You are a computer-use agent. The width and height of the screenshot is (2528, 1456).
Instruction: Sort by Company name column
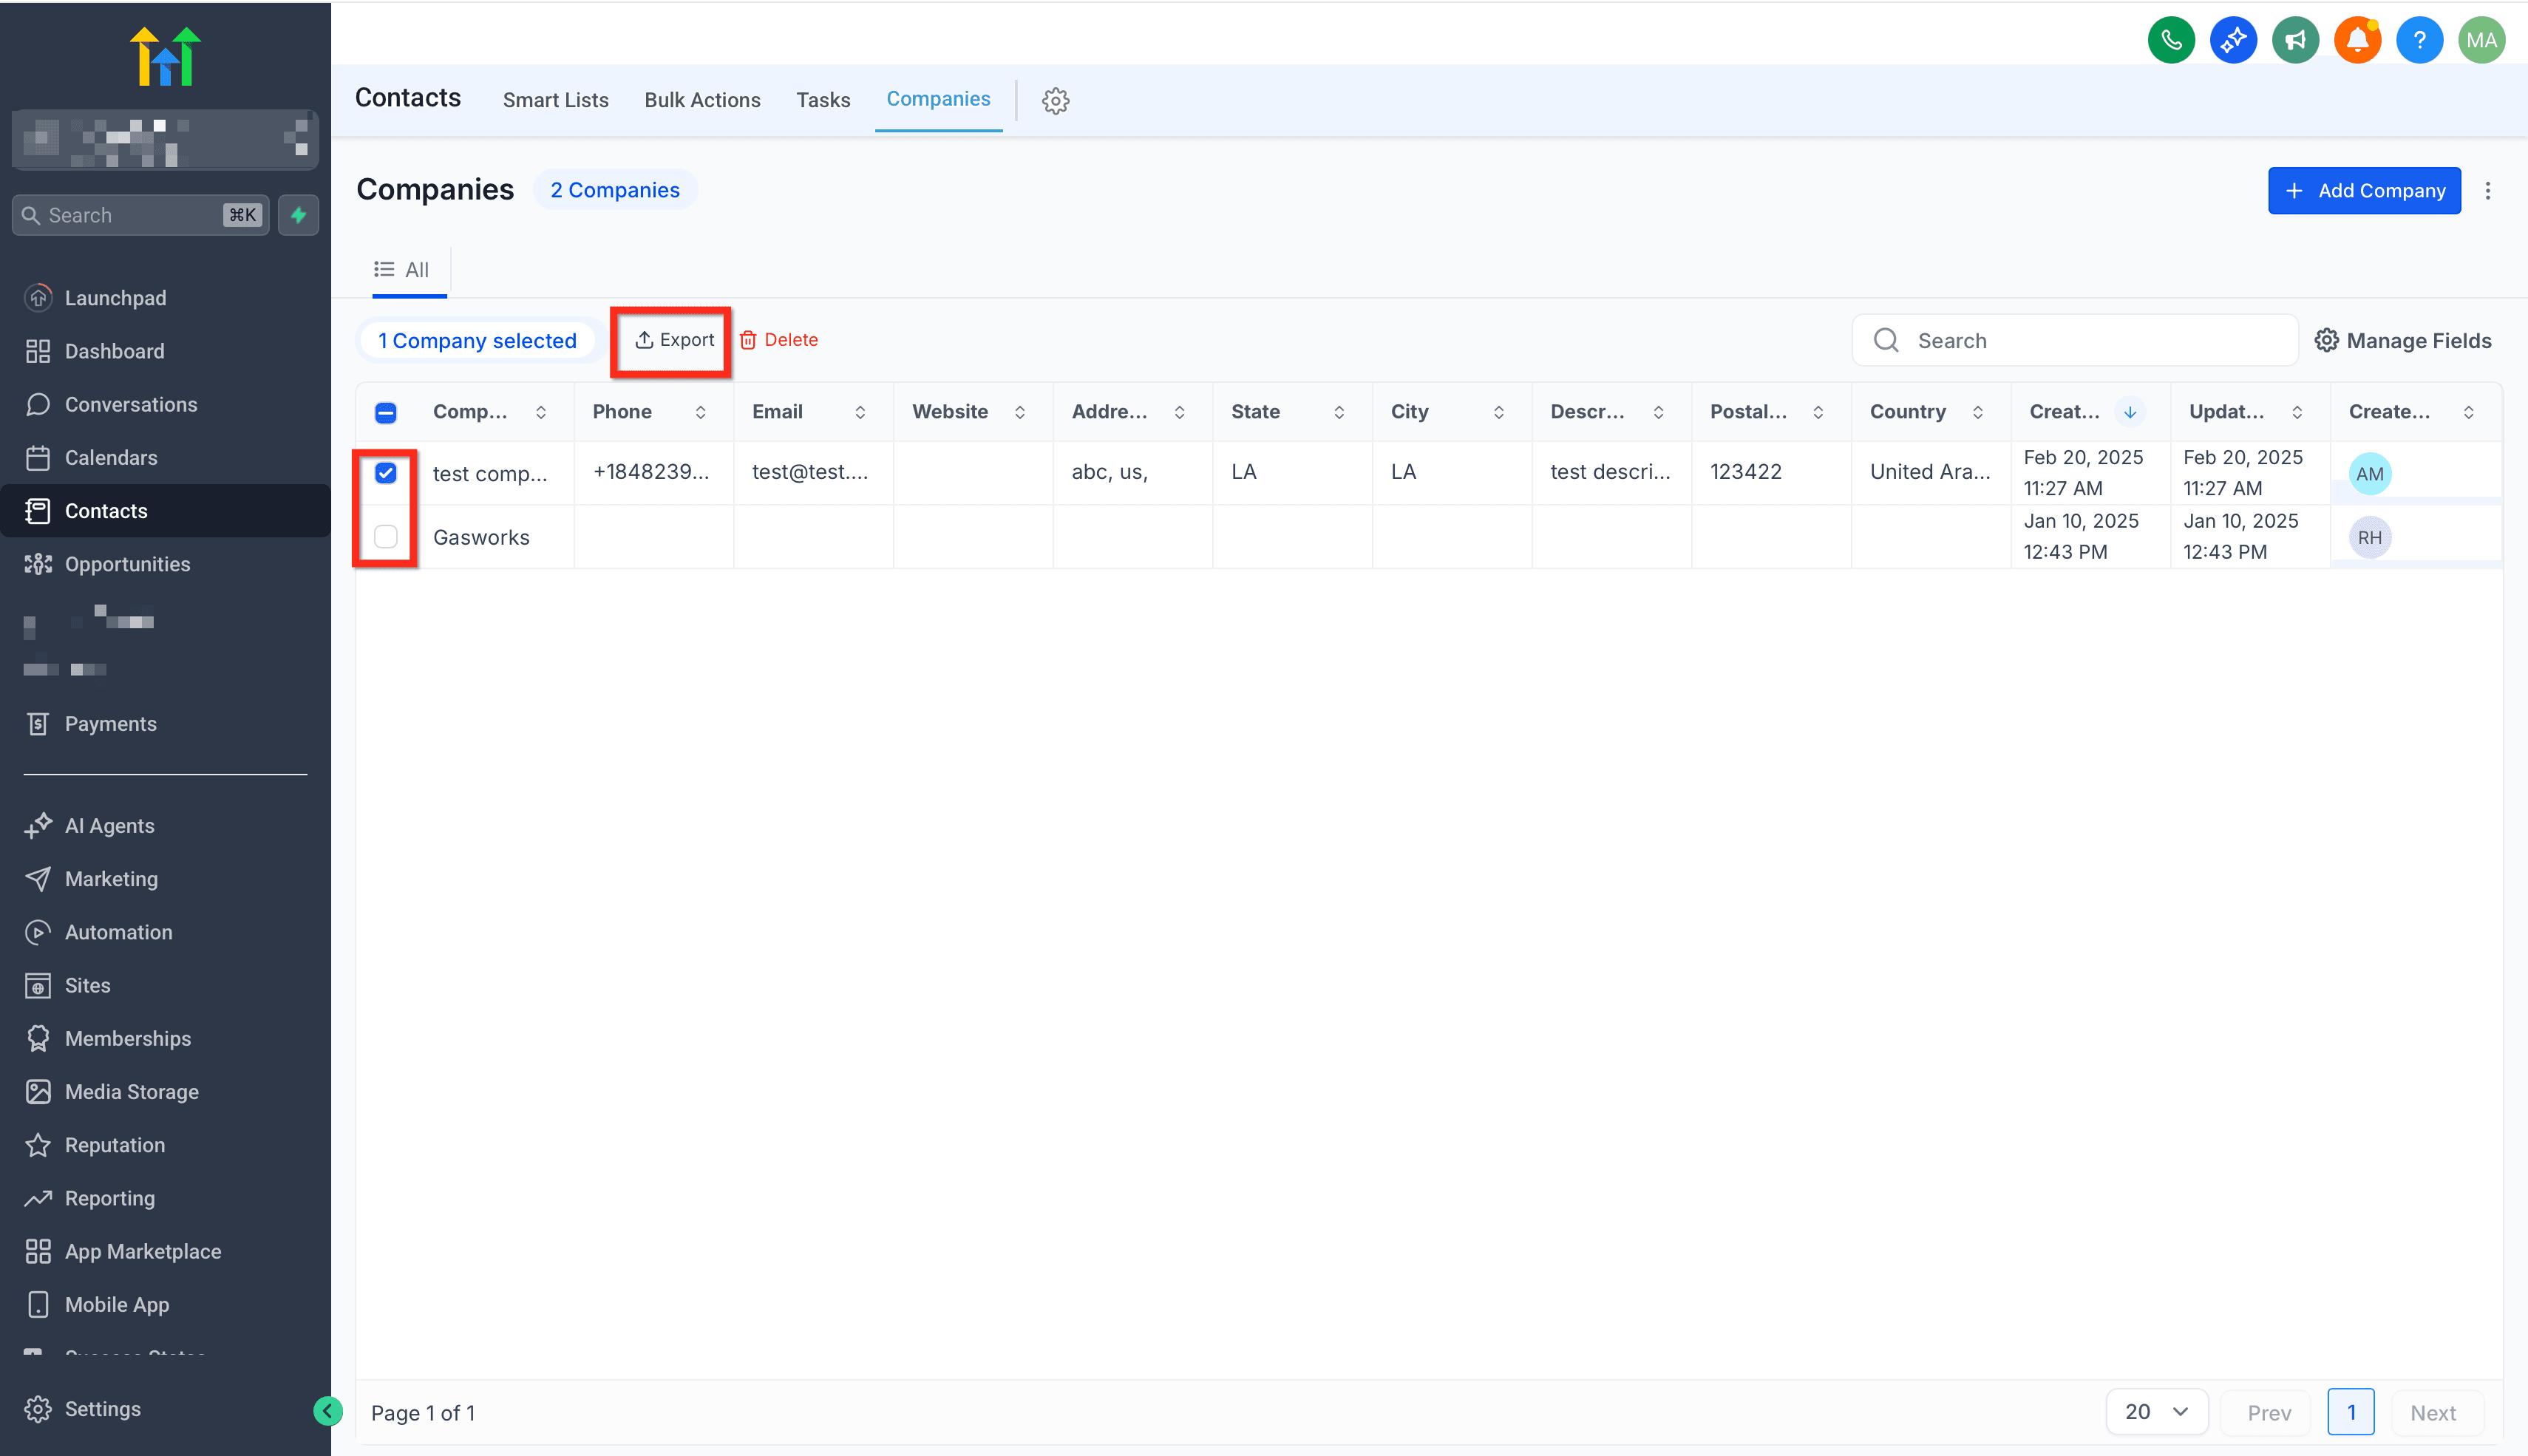[541, 412]
